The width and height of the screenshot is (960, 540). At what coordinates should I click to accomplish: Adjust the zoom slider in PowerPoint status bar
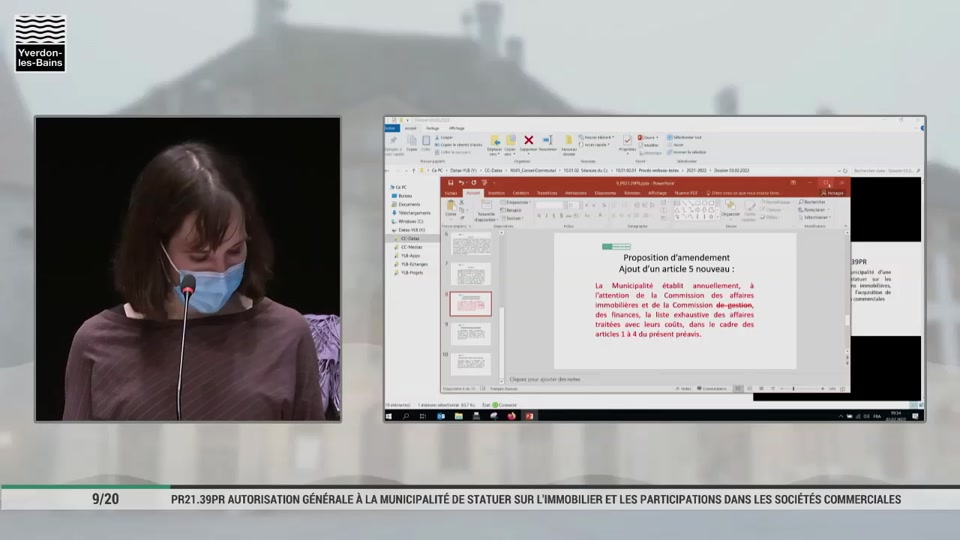pos(794,388)
